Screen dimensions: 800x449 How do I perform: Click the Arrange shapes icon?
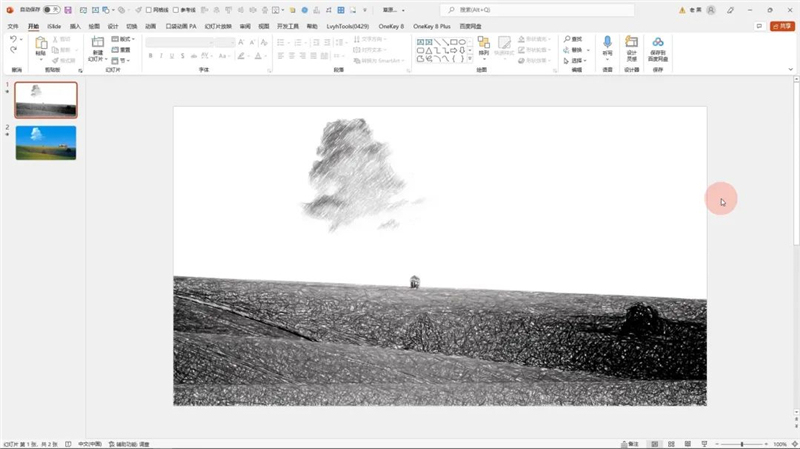point(483,44)
